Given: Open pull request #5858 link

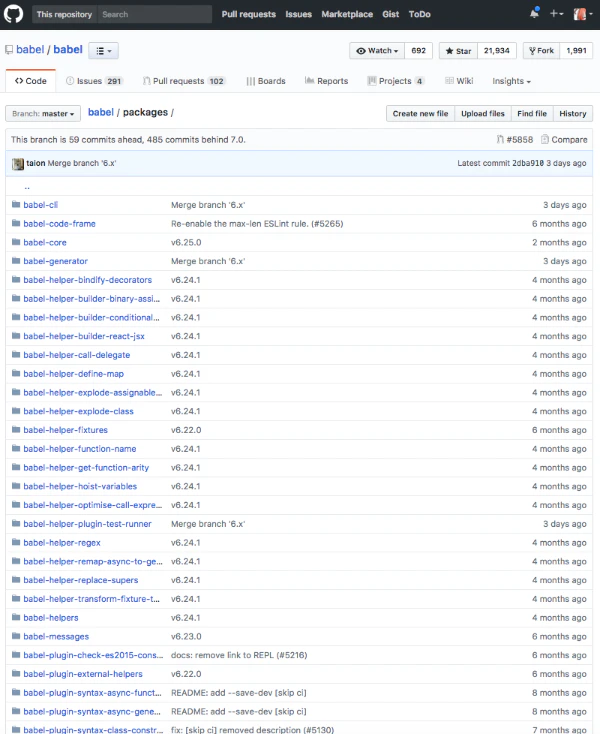Looking at the screenshot, I should [x=514, y=139].
